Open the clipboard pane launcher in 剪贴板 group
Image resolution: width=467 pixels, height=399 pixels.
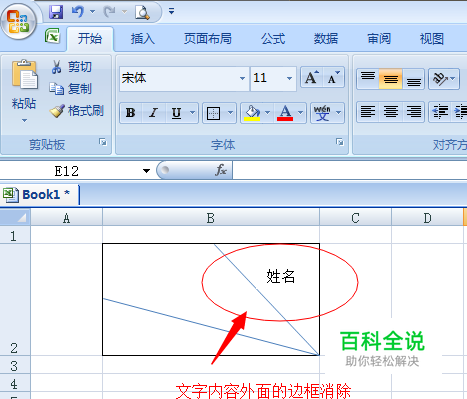[x=103, y=142]
